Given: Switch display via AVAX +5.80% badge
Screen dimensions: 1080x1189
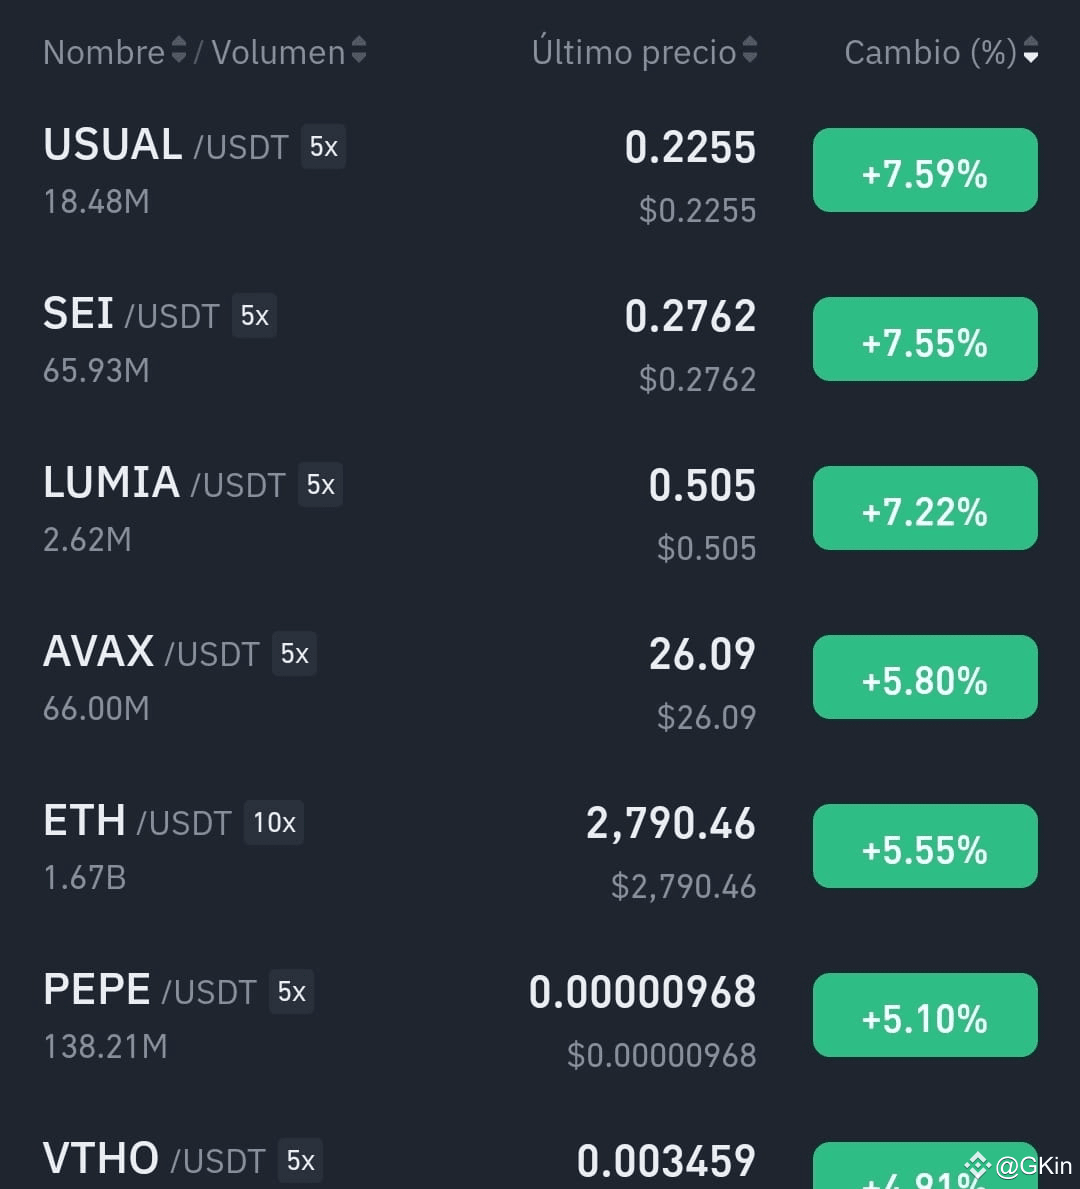Looking at the screenshot, I should (x=925, y=677).
